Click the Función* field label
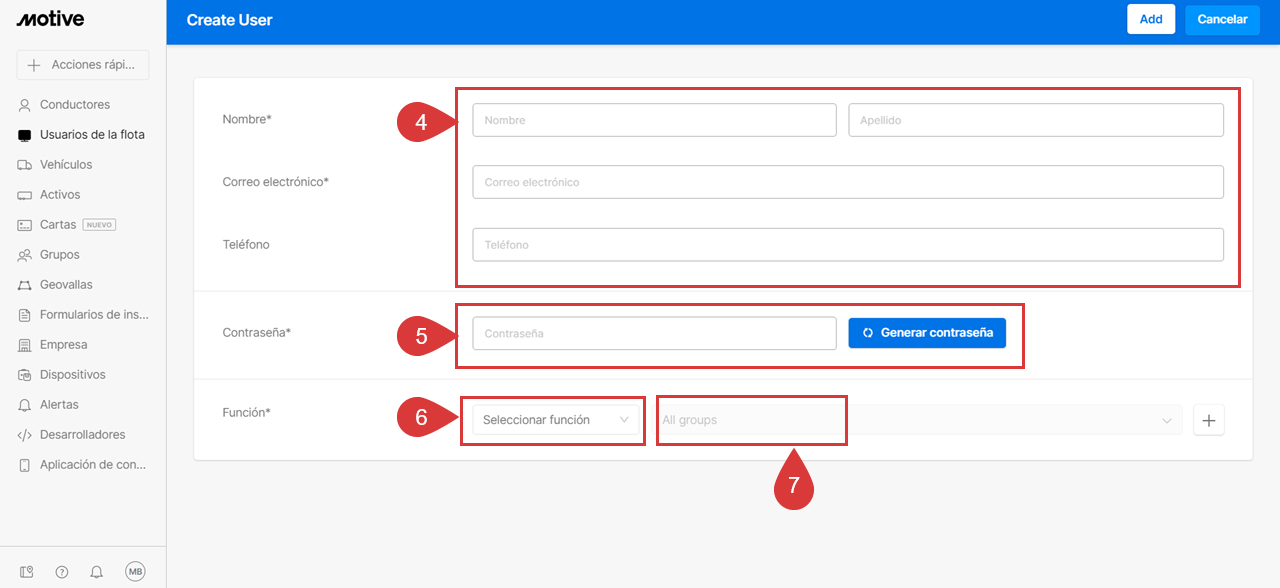The image size is (1280, 588). [247, 412]
